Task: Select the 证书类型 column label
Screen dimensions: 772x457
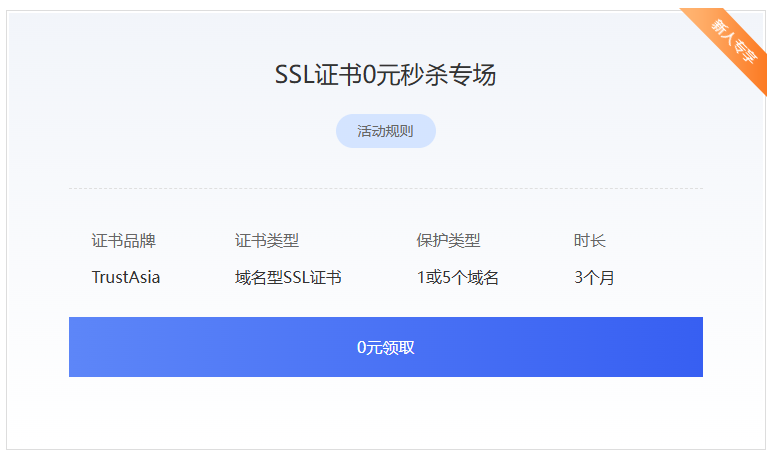Action: (266, 240)
